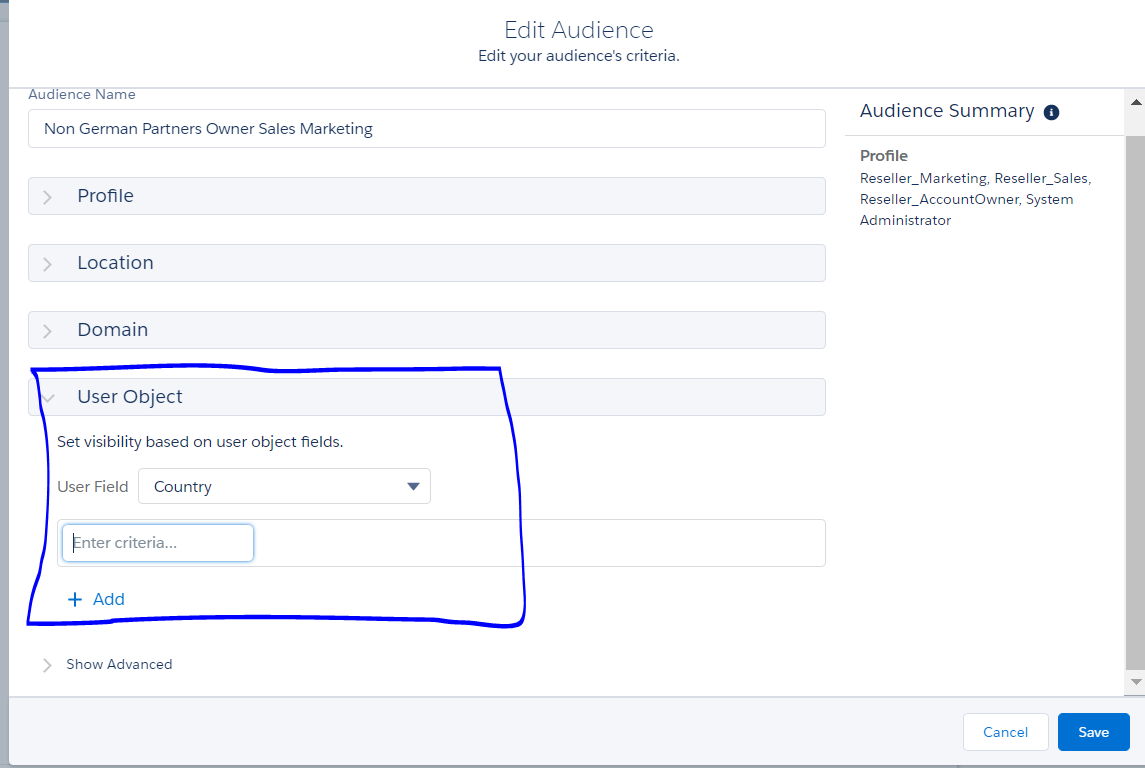Click the Audience Summary info icon
This screenshot has height=768, width=1145.
coord(1051,112)
